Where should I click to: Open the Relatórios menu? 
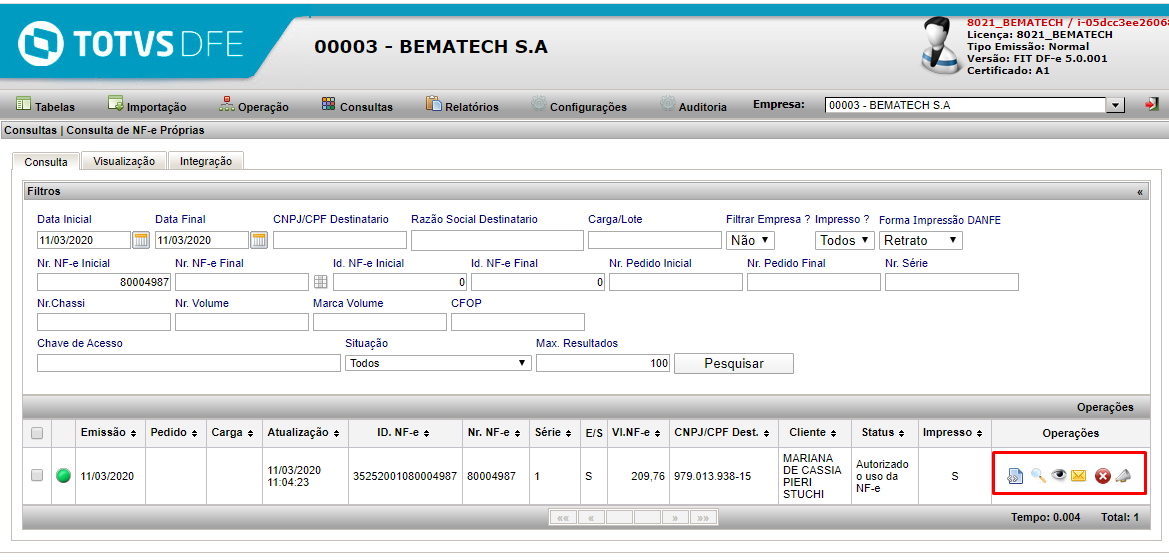pyautogui.click(x=462, y=105)
